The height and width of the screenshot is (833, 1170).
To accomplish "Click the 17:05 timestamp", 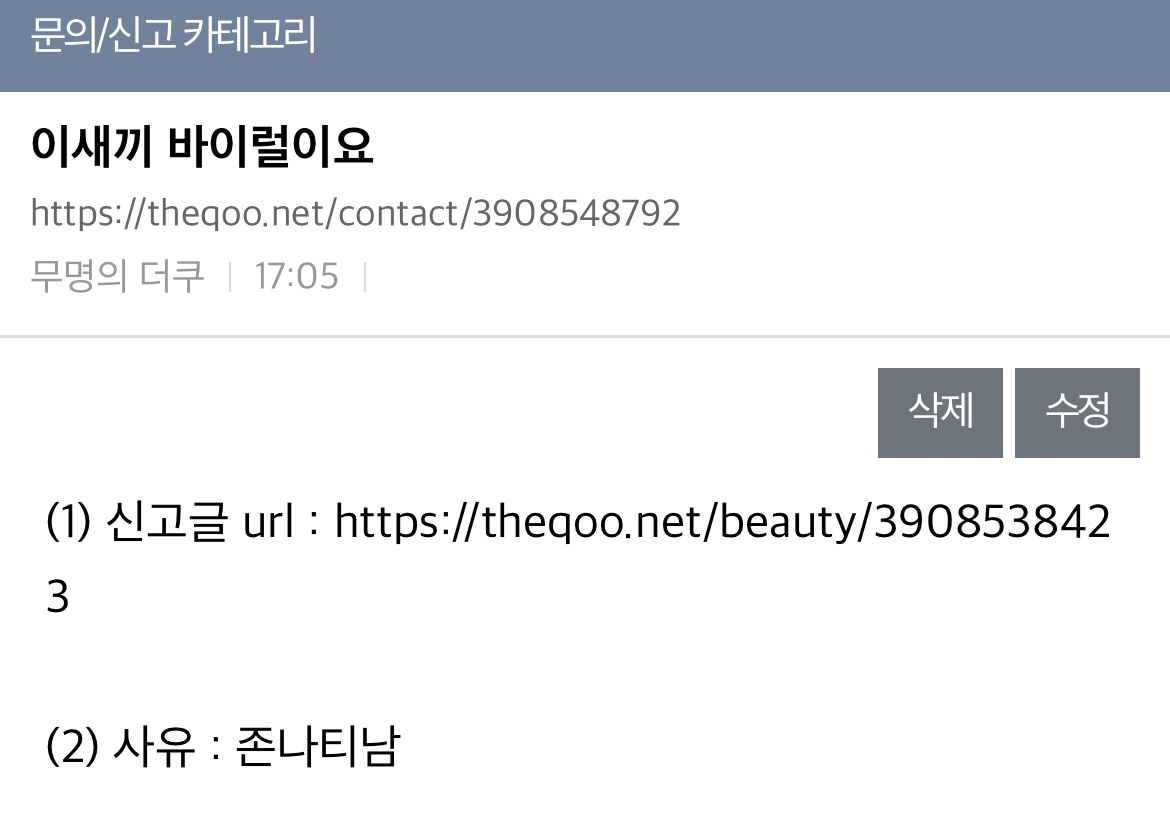I will pos(296,276).
